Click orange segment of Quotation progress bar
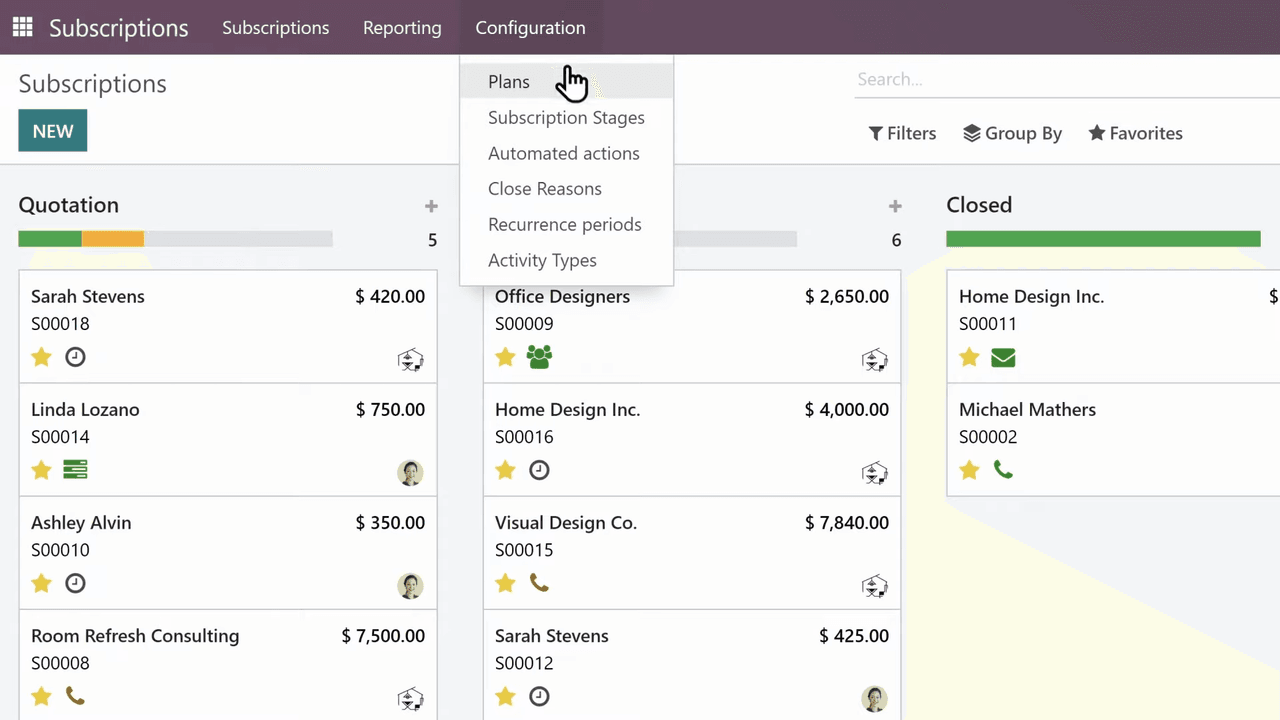The width and height of the screenshot is (1280, 720). 113,239
